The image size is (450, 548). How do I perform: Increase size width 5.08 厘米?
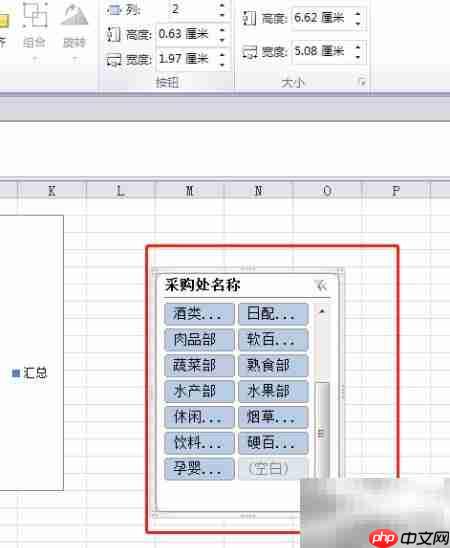tap(358, 47)
